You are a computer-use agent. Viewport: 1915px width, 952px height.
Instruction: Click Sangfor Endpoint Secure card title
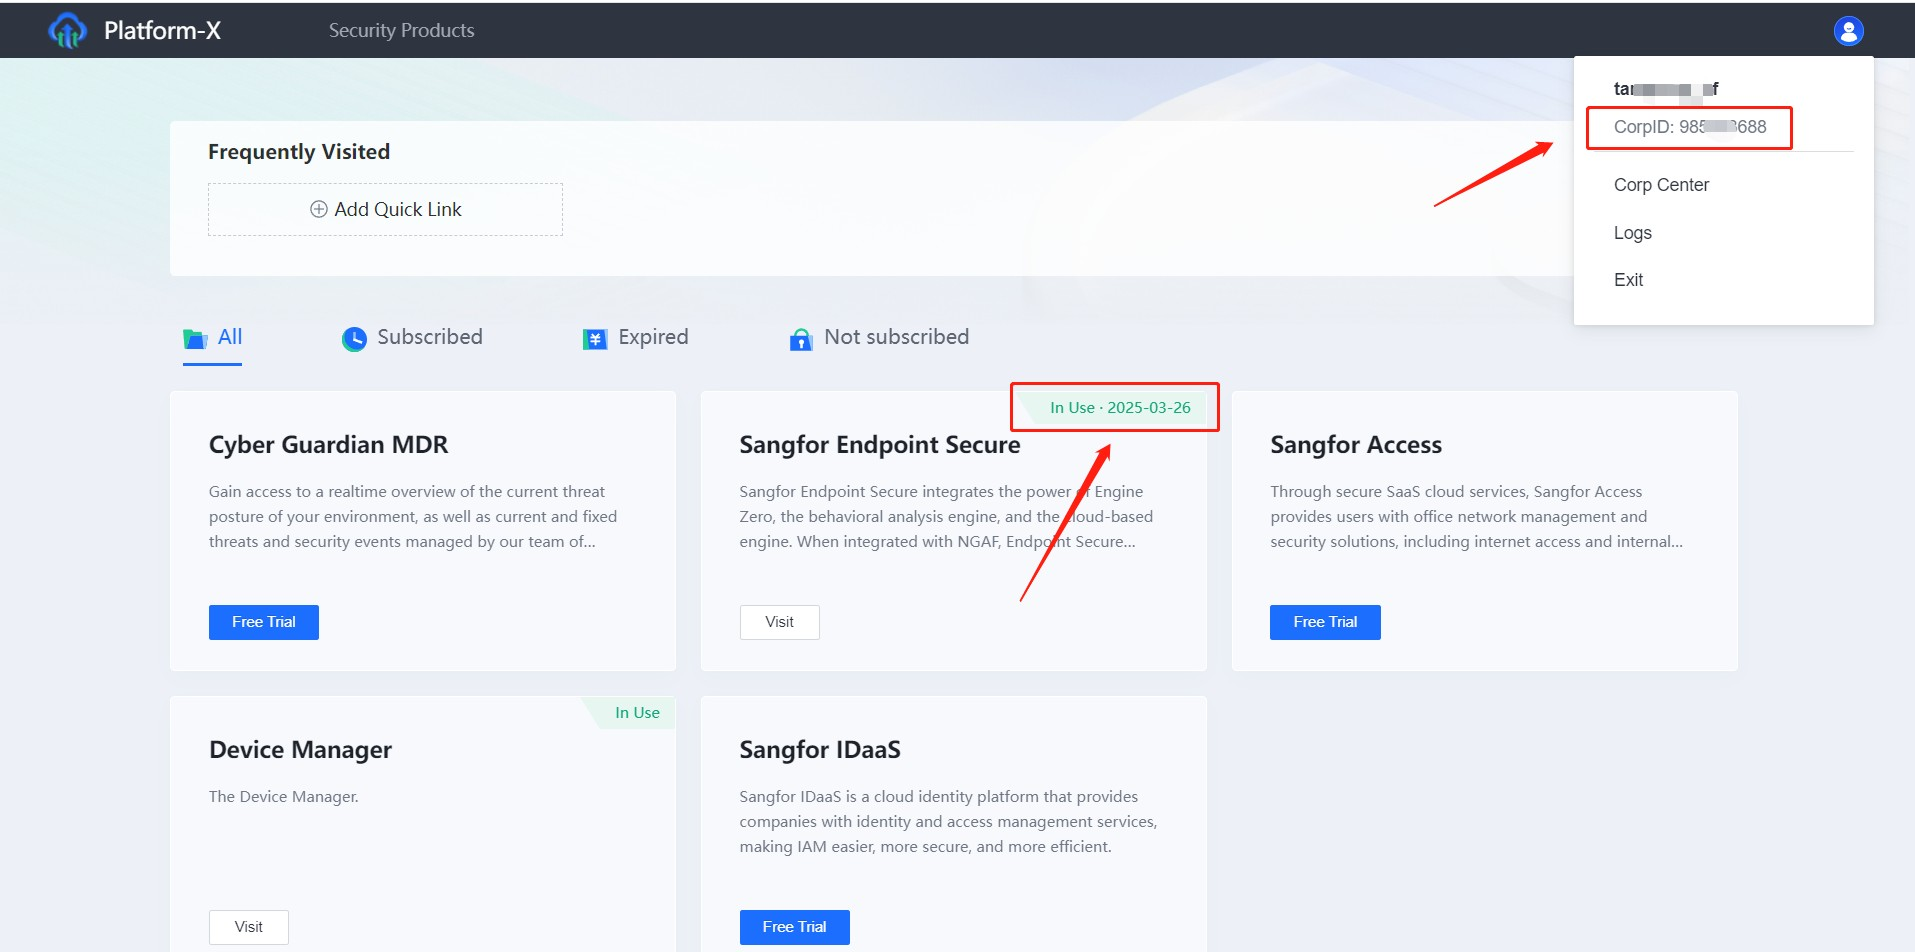tap(880, 445)
